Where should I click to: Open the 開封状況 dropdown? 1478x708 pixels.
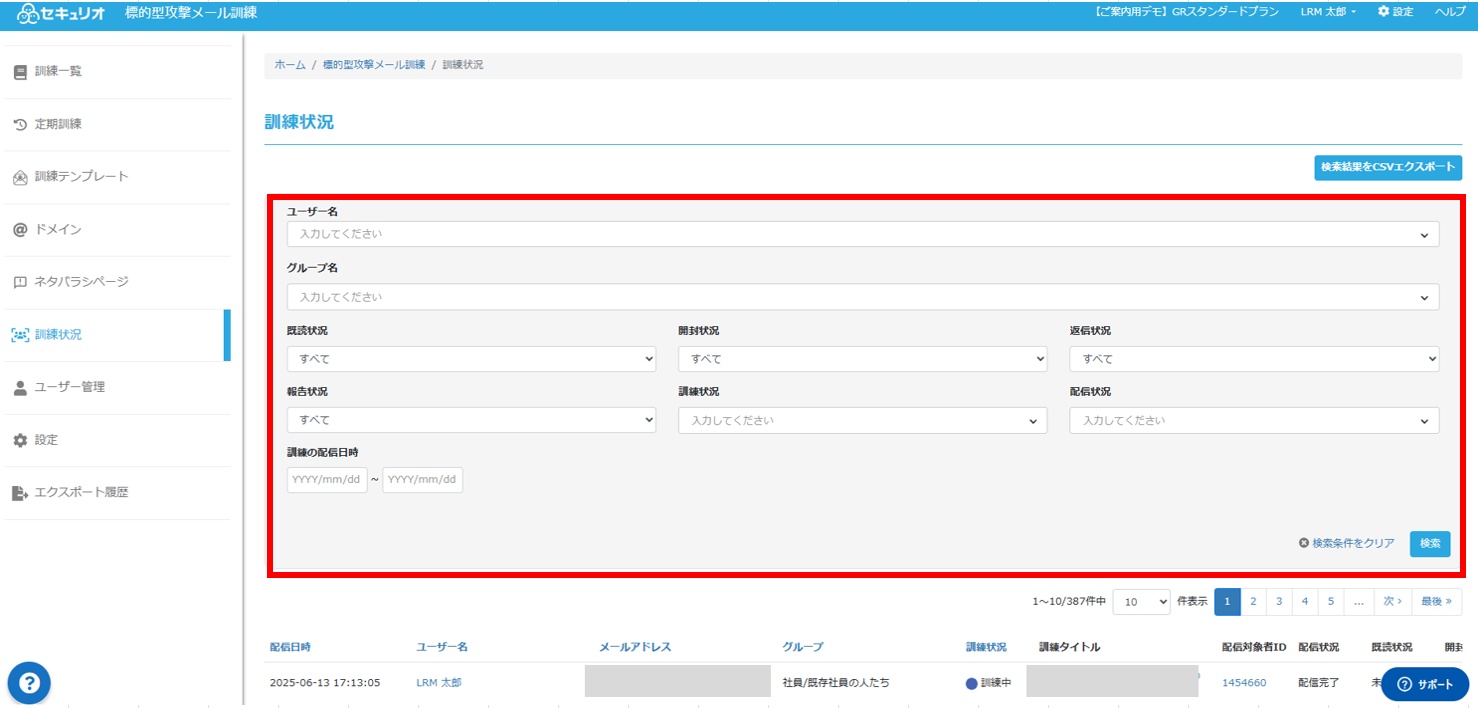862,359
